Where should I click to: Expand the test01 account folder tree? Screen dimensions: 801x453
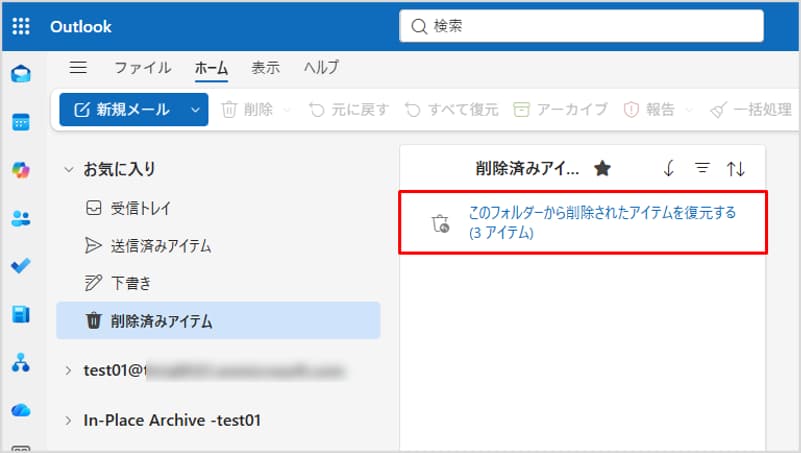point(68,370)
